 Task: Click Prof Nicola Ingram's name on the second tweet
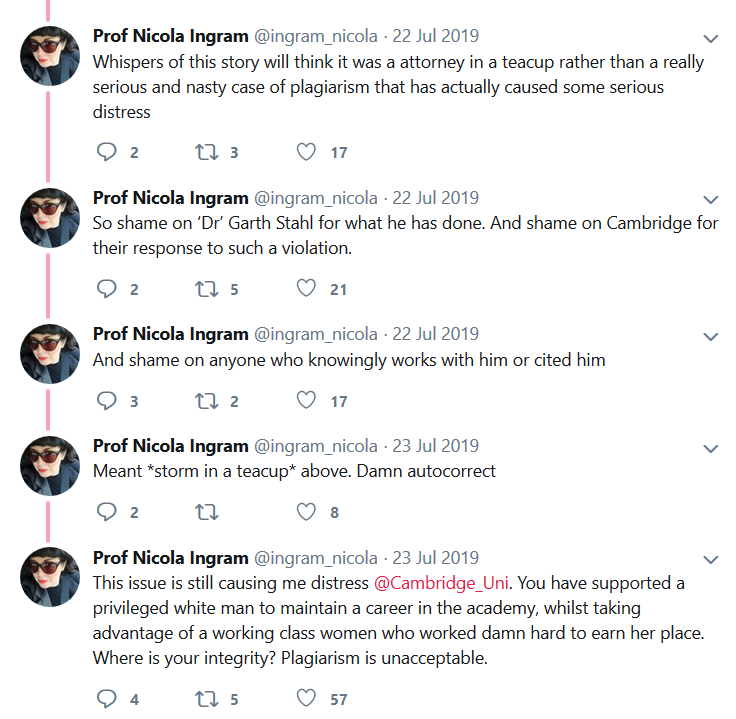point(169,197)
